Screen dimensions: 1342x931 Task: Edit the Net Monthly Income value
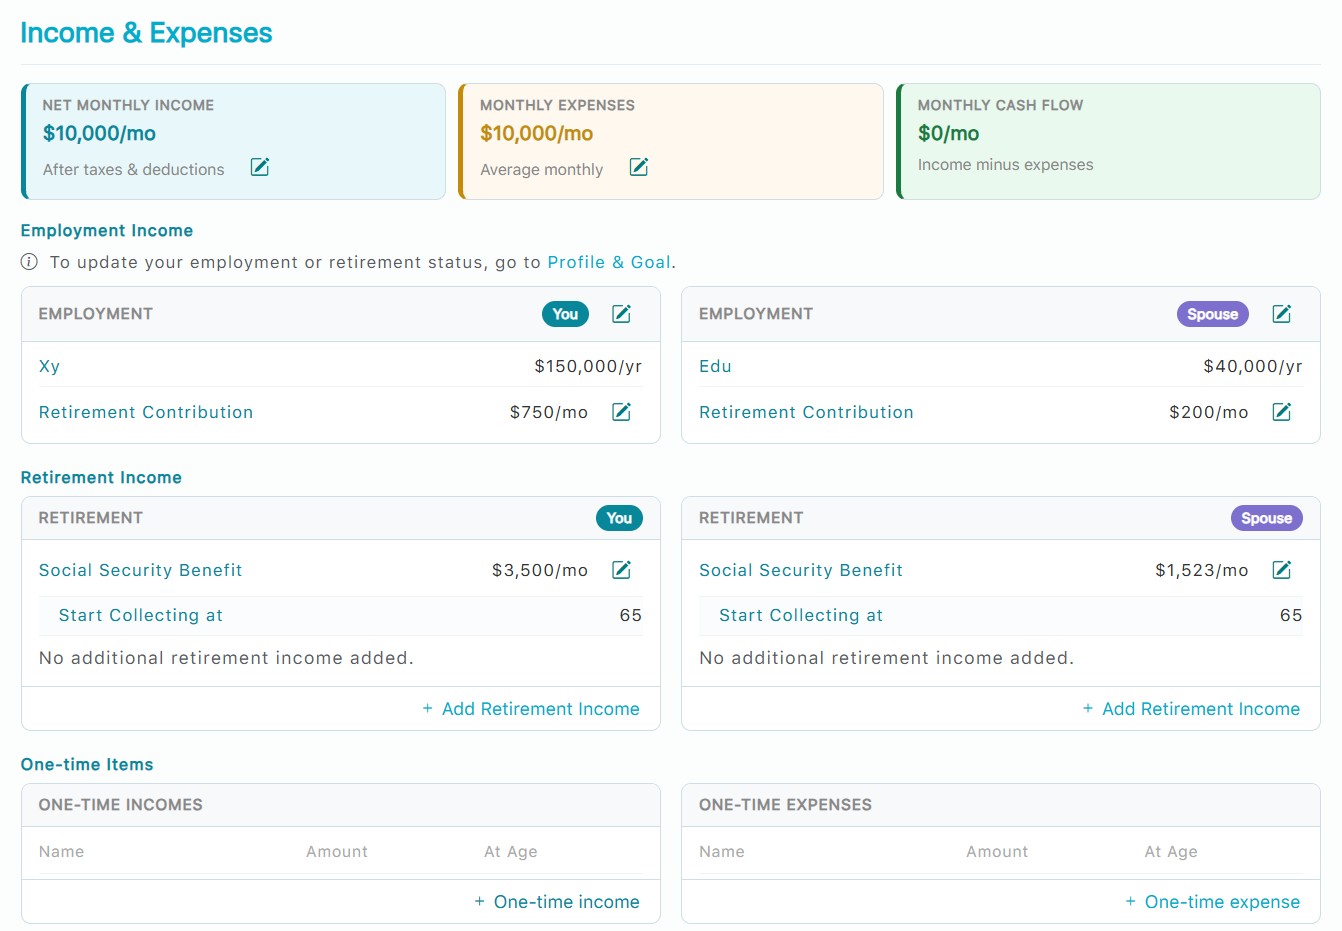coord(260,167)
